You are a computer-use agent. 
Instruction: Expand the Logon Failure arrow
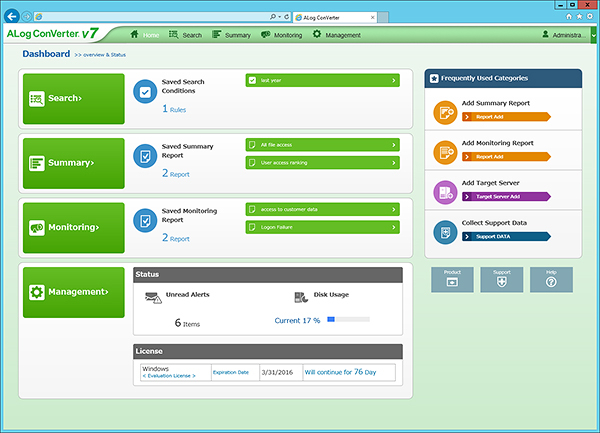point(393,227)
